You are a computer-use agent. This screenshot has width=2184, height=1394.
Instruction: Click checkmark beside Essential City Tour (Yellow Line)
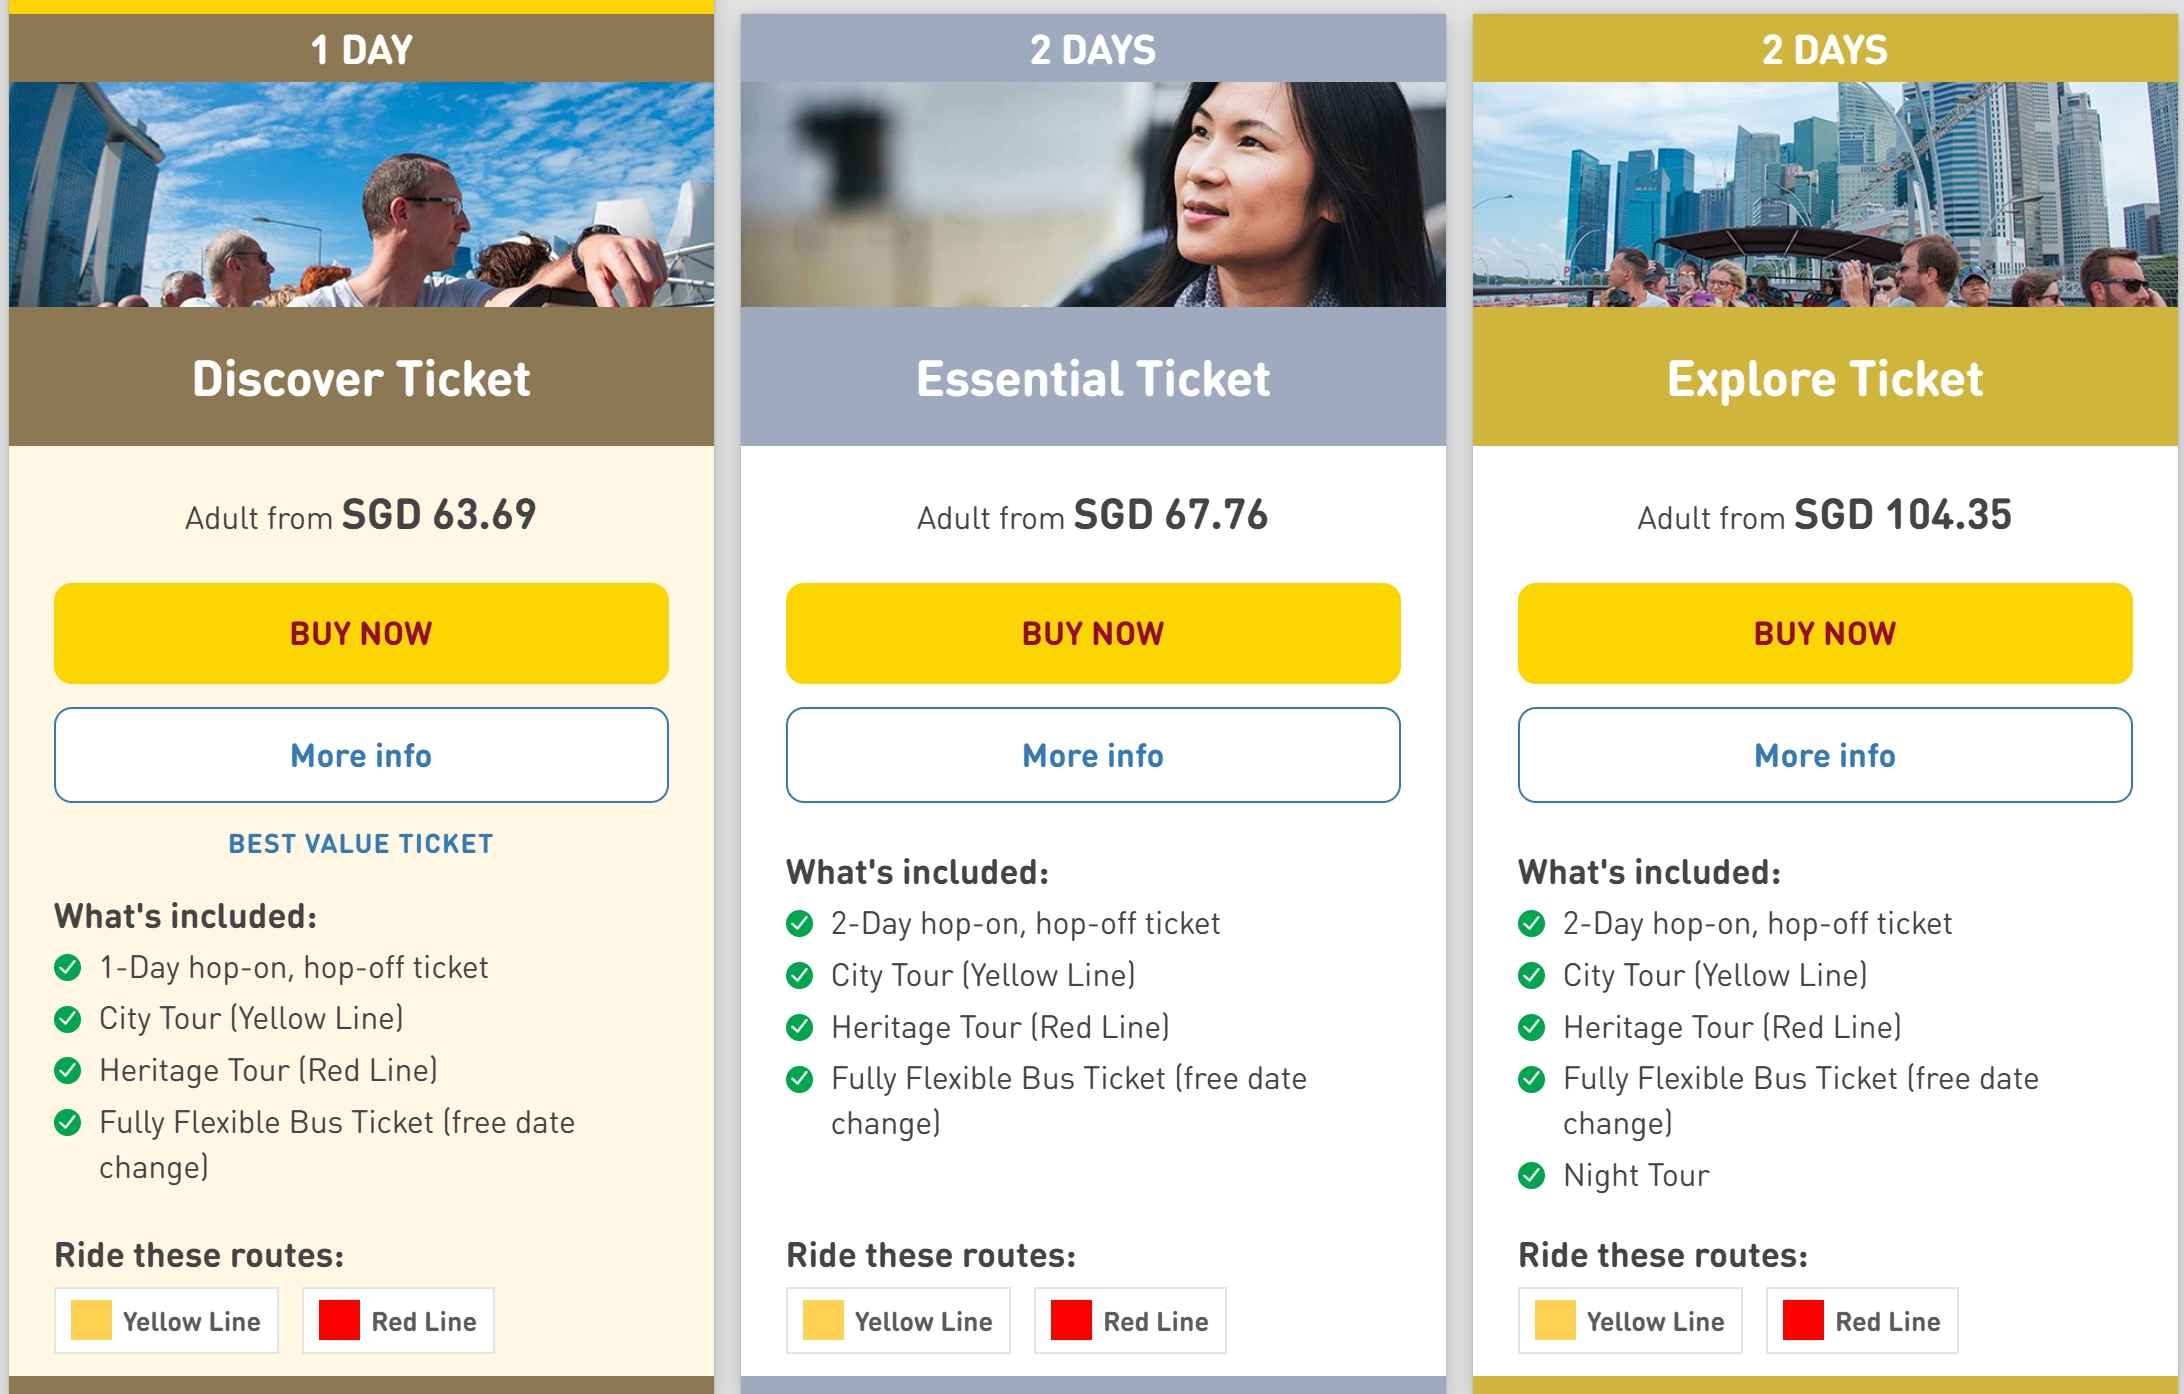(x=799, y=975)
